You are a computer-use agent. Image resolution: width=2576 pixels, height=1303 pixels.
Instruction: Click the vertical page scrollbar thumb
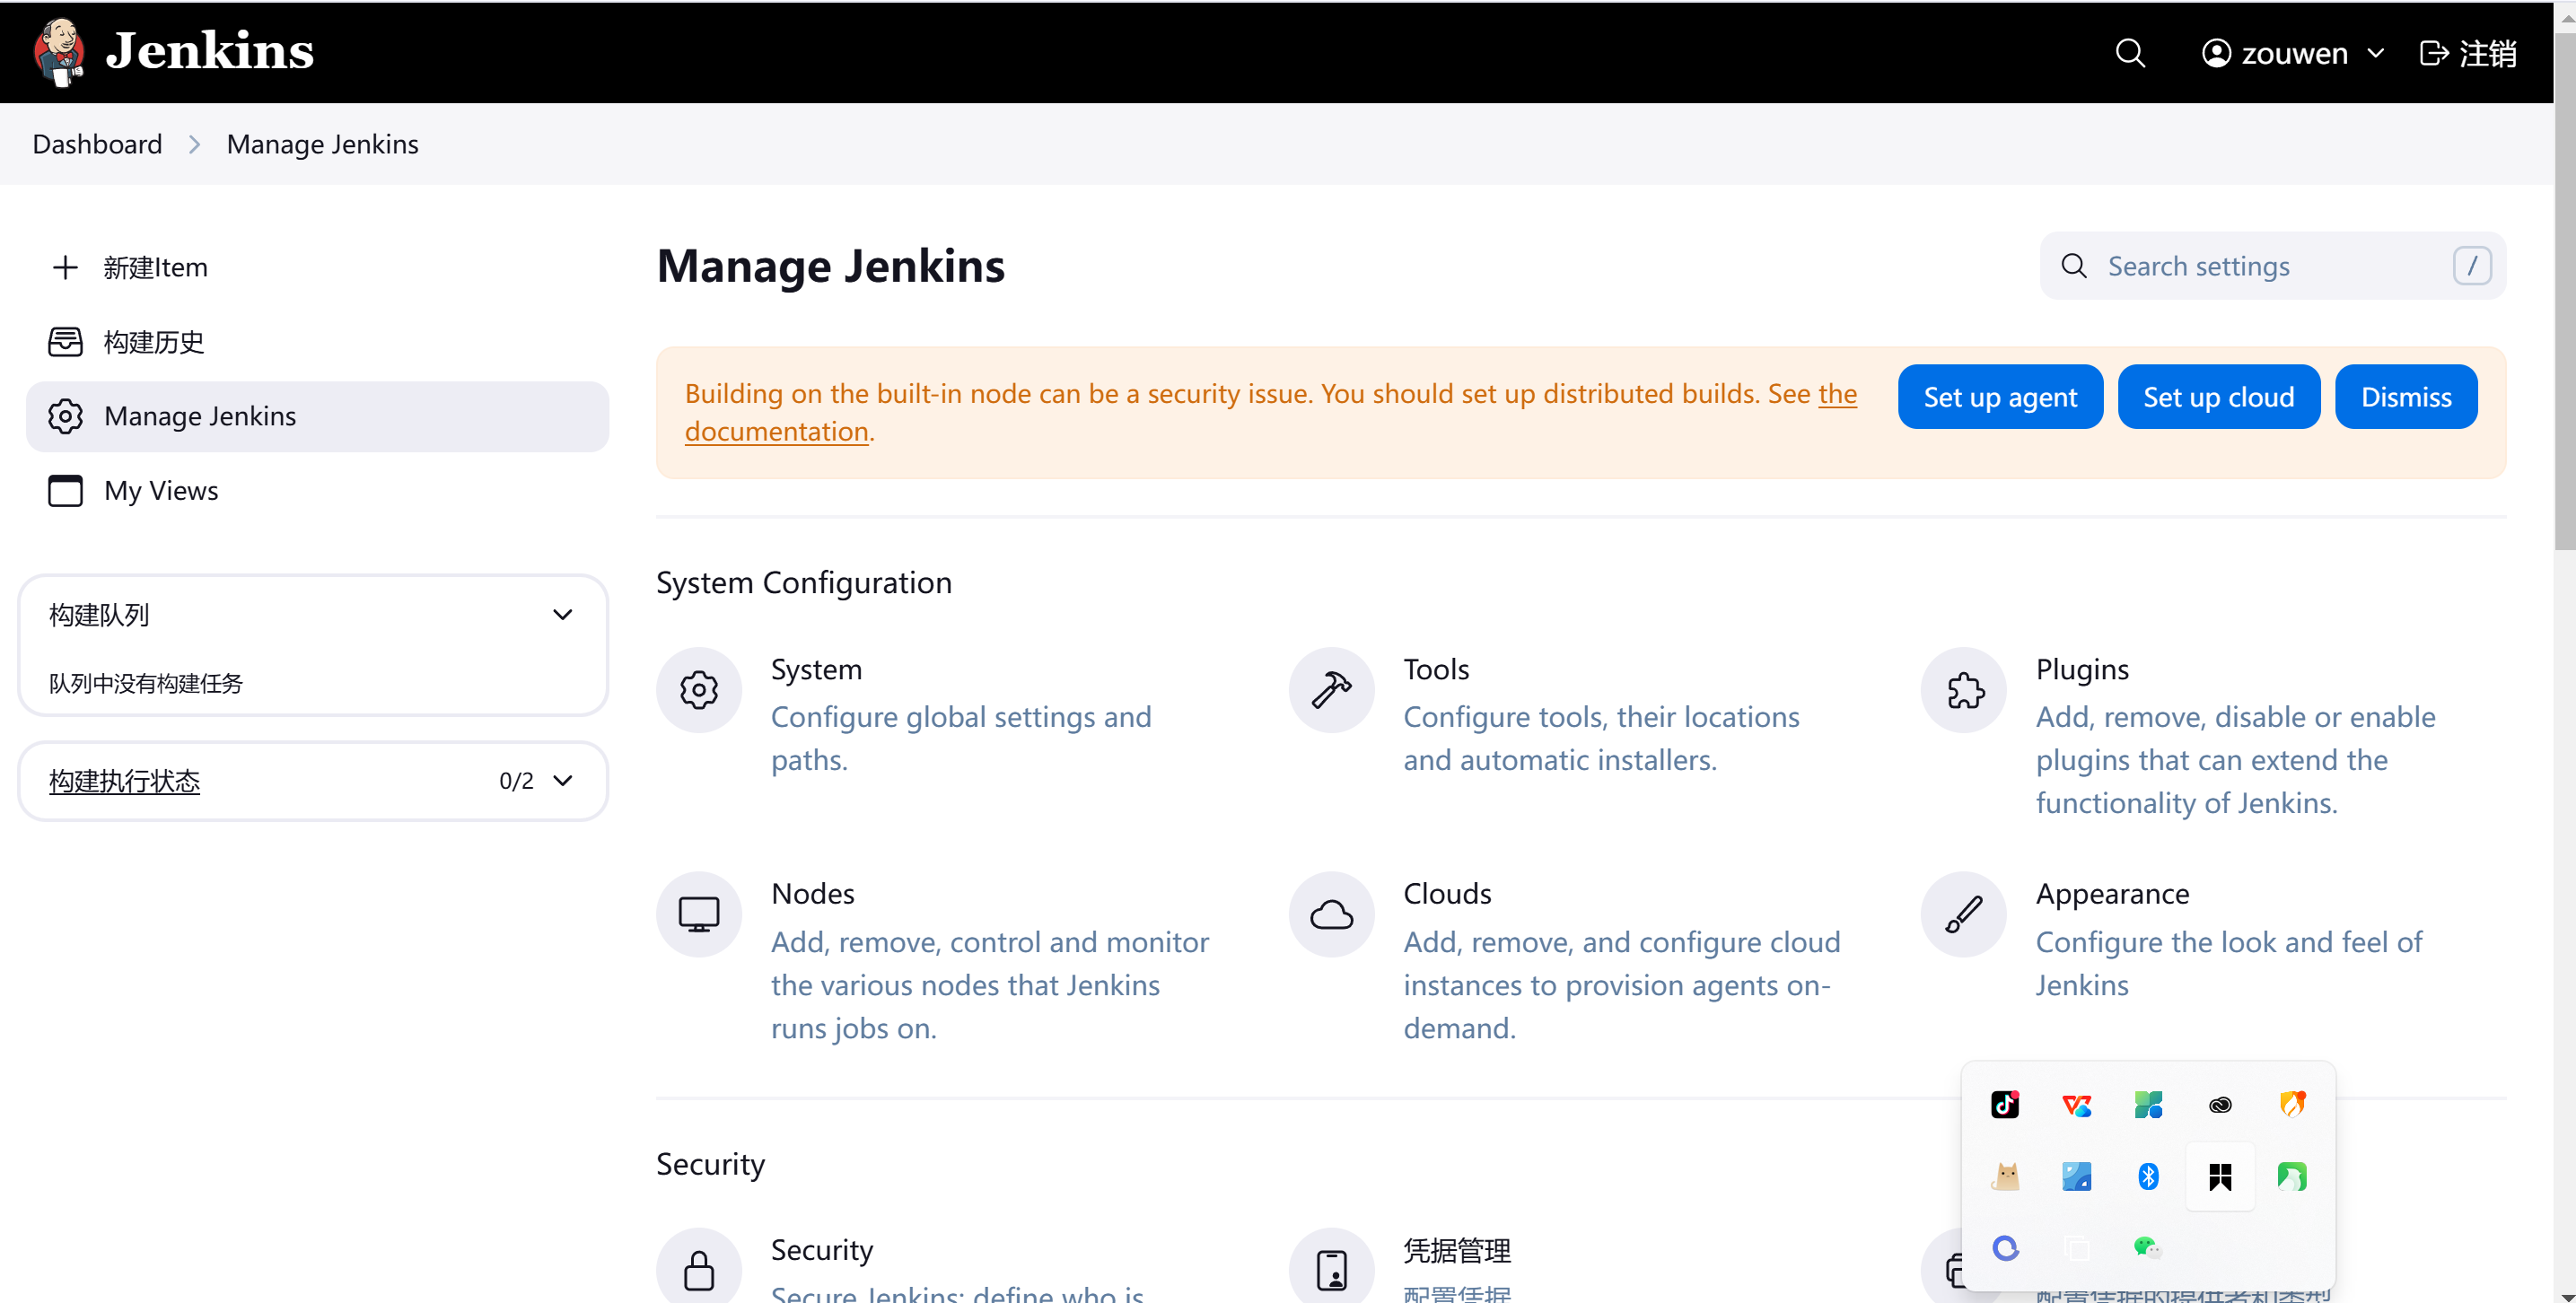2565,290
